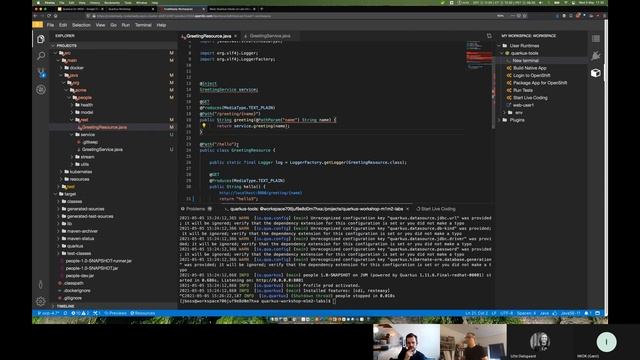Open the File menu

click(50, 25)
